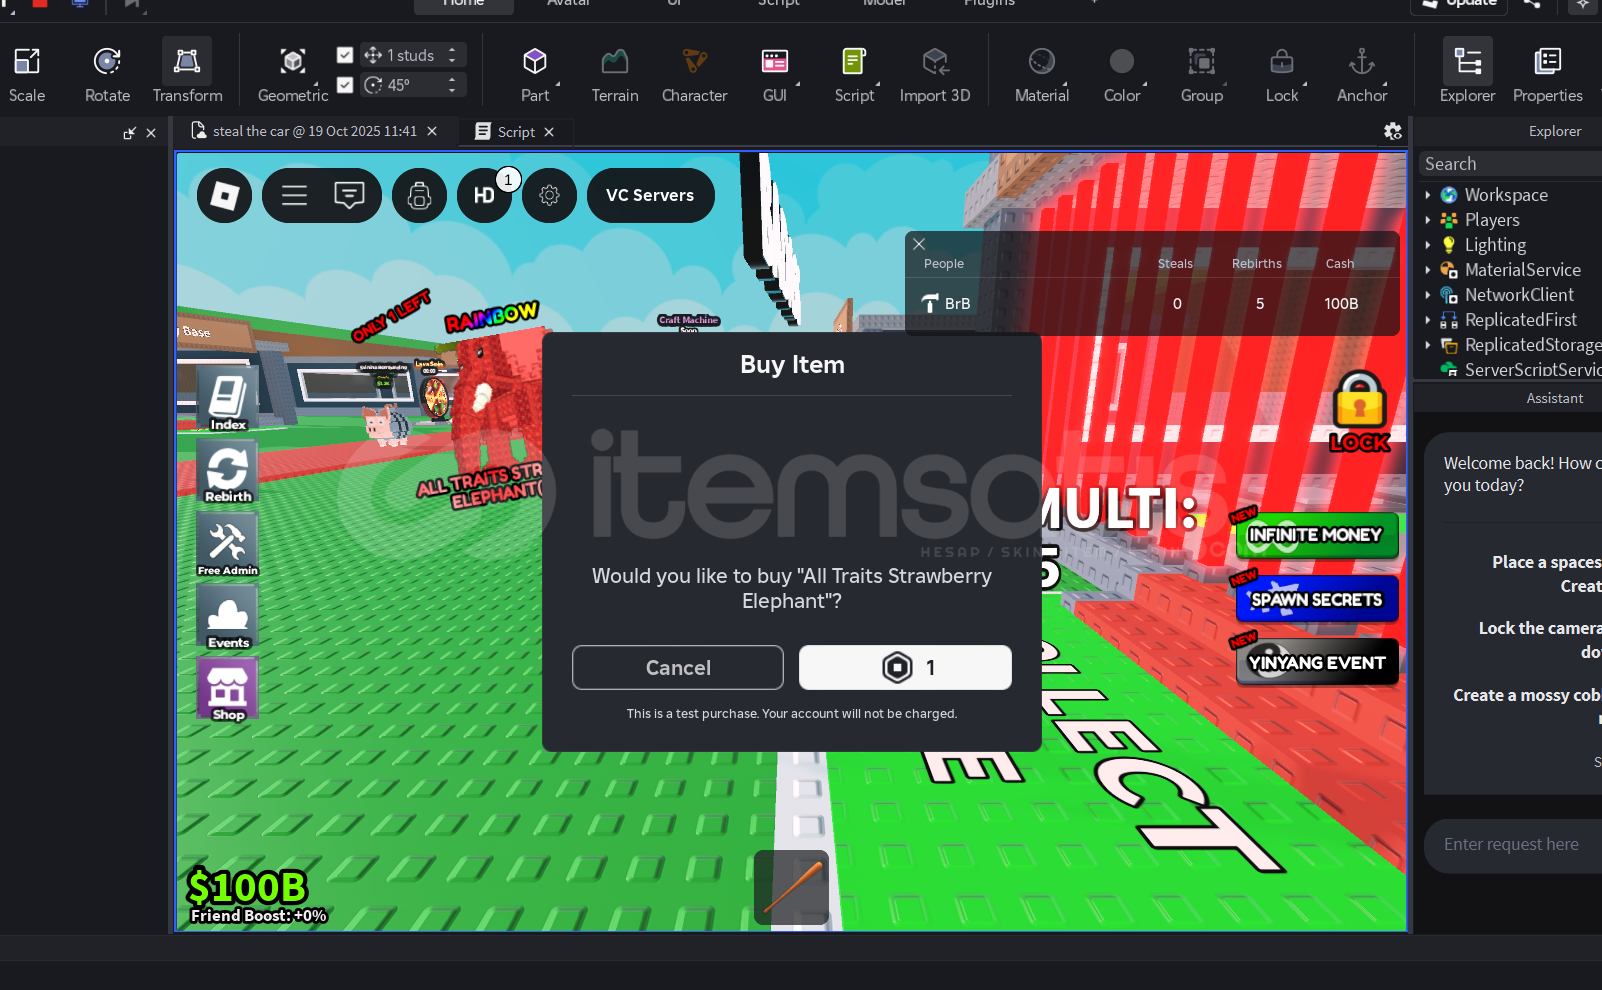Image resolution: width=1602 pixels, height=990 pixels.
Task: Select Lighting in the Explorer tree
Action: pos(1495,245)
